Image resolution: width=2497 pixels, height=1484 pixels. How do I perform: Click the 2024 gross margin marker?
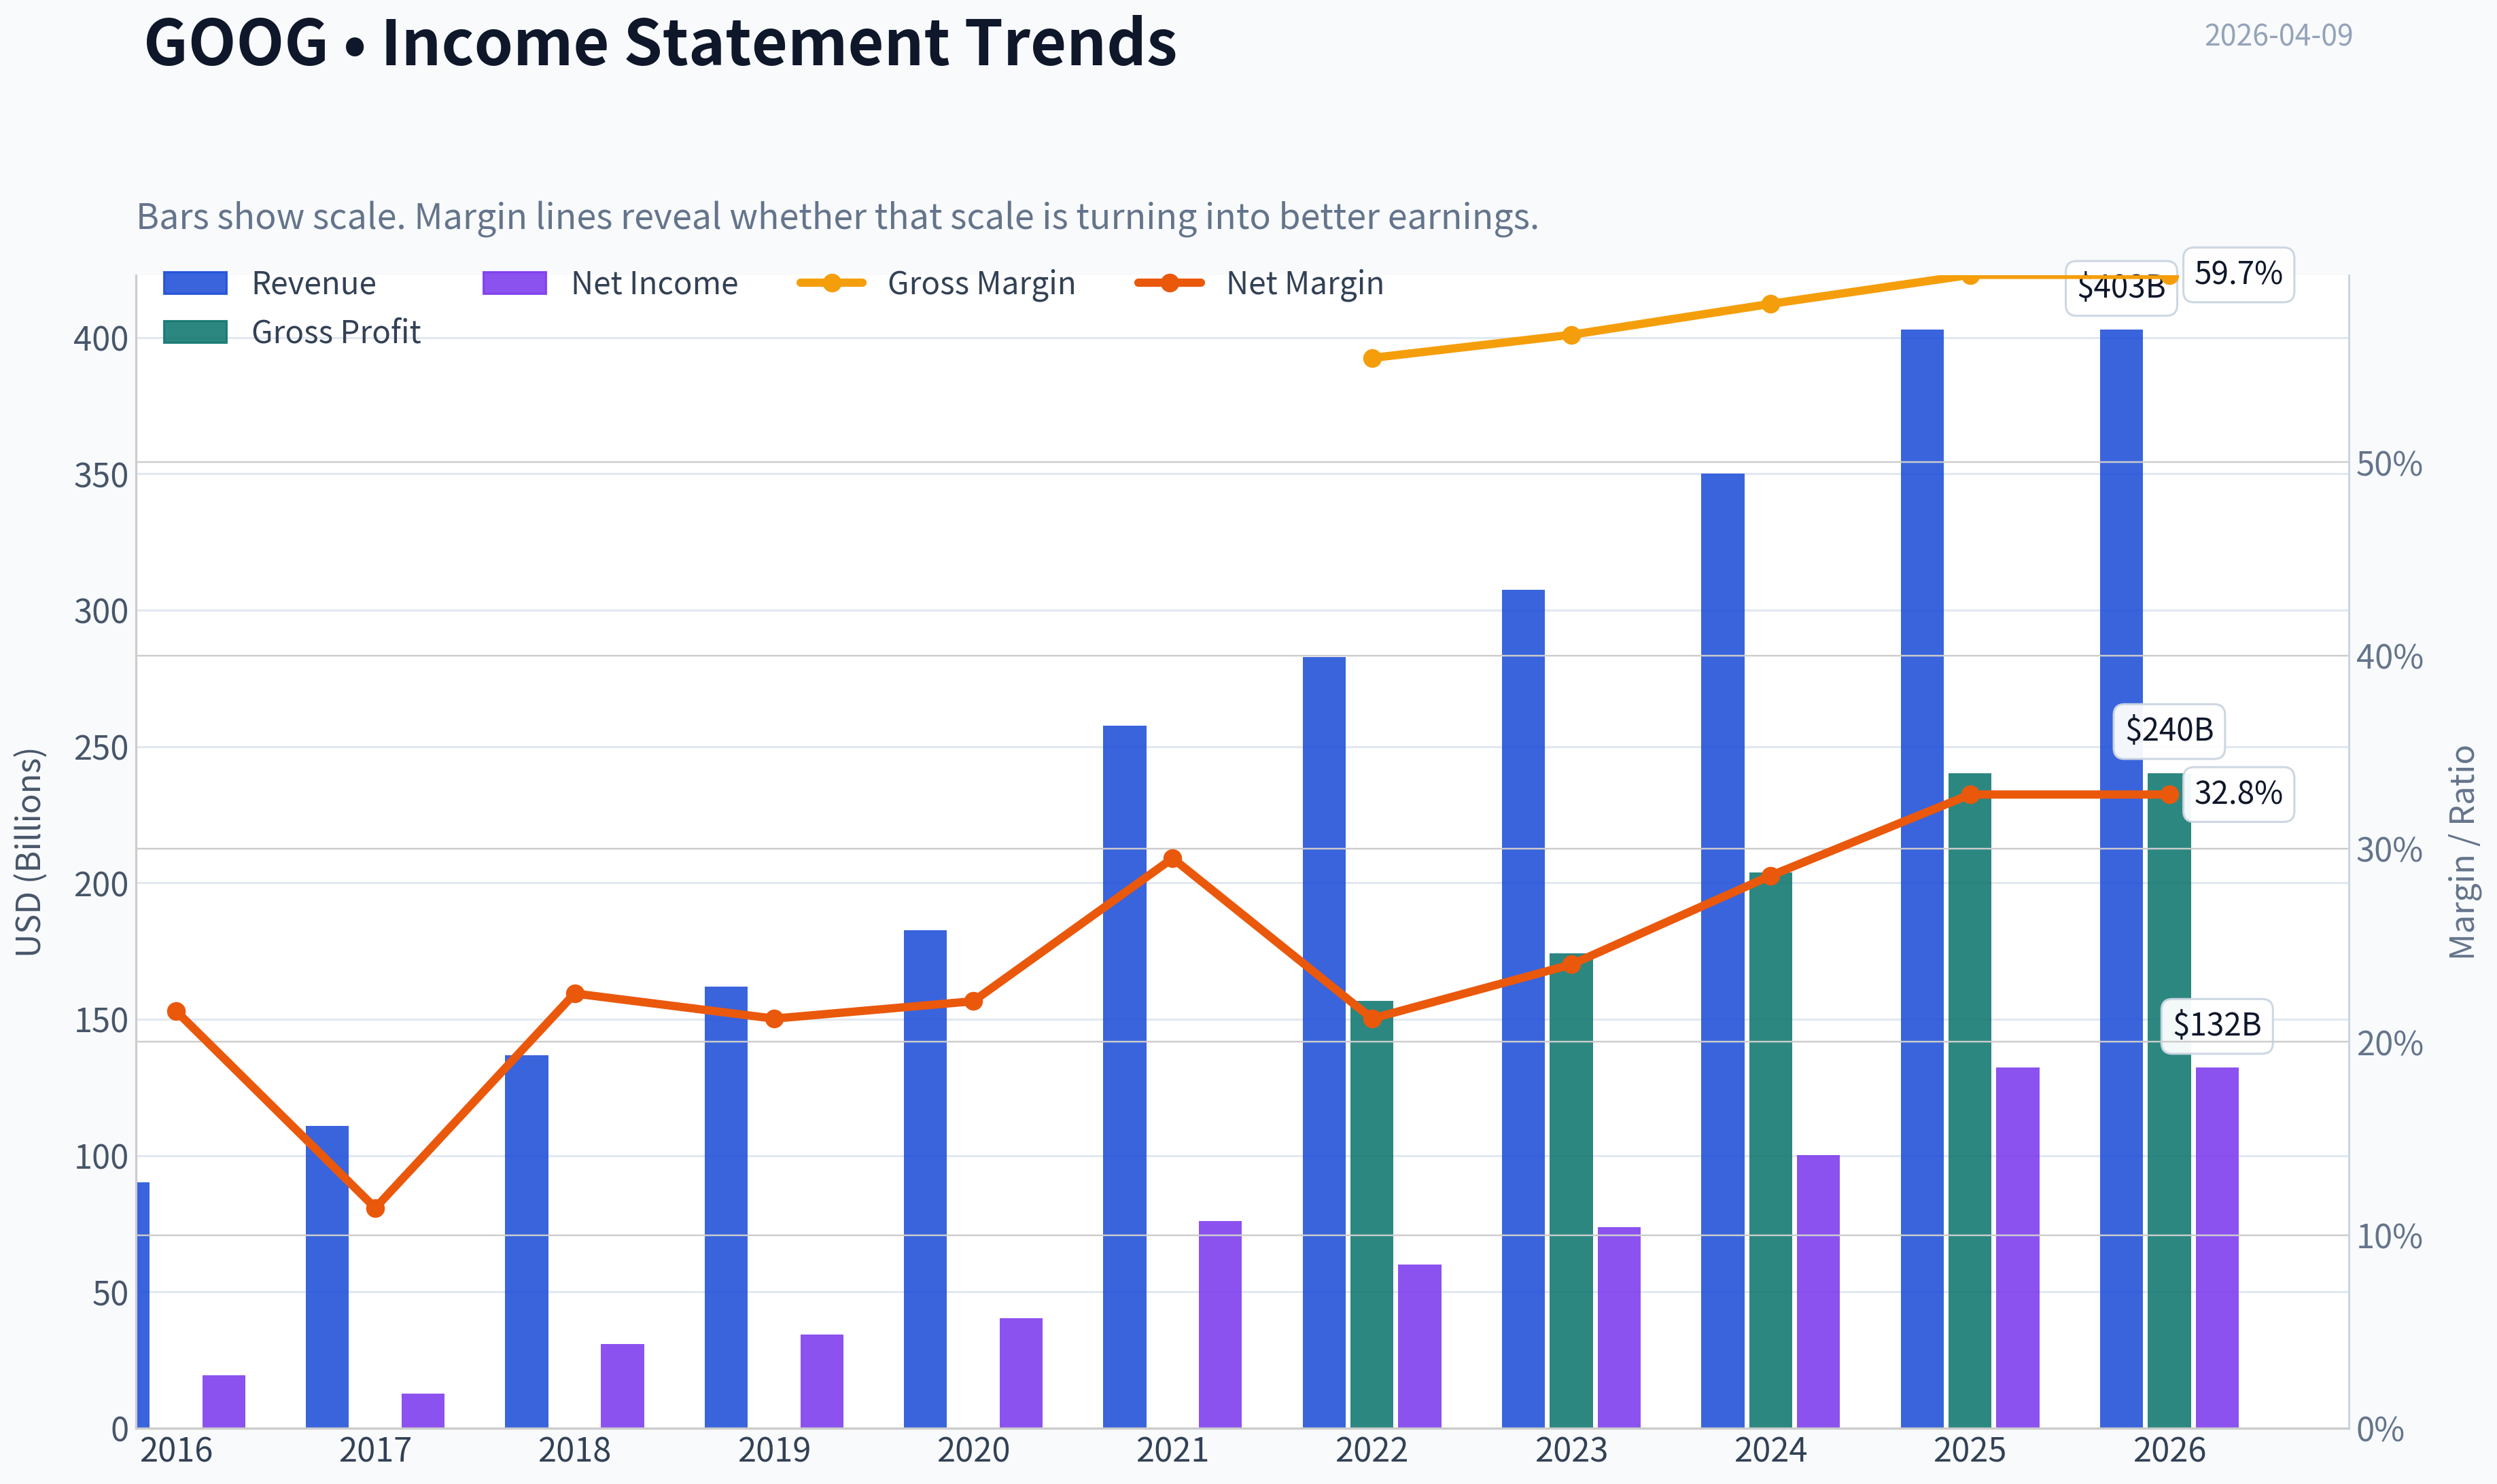[x=1770, y=304]
